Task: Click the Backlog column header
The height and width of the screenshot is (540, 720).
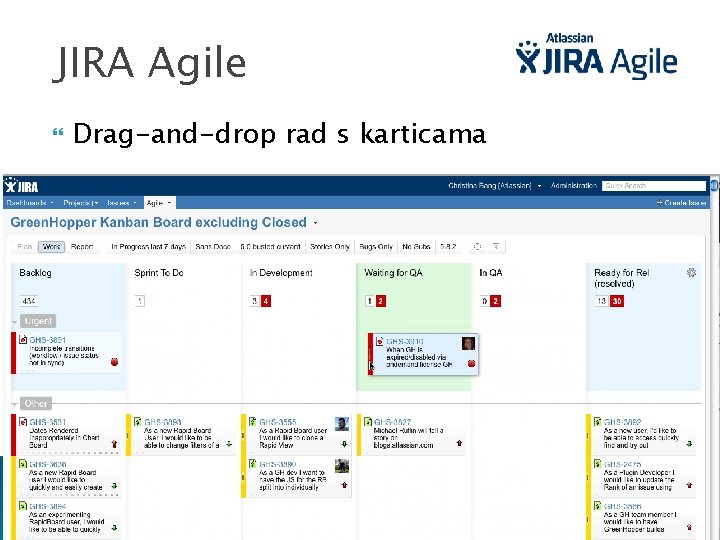Action: (x=35, y=273)
